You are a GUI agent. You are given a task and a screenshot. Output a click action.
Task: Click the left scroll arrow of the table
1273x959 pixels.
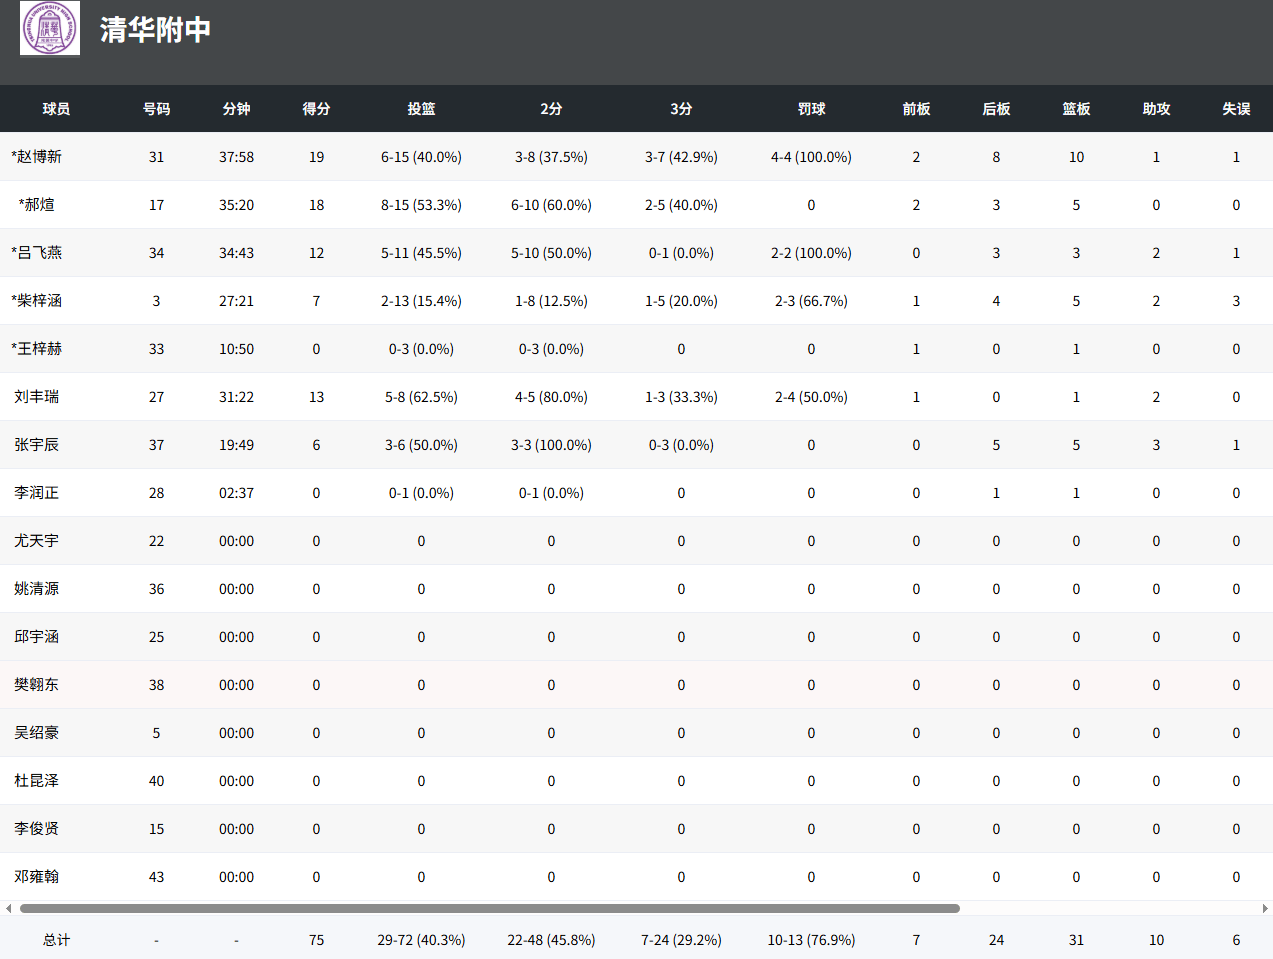click(9, 909)
